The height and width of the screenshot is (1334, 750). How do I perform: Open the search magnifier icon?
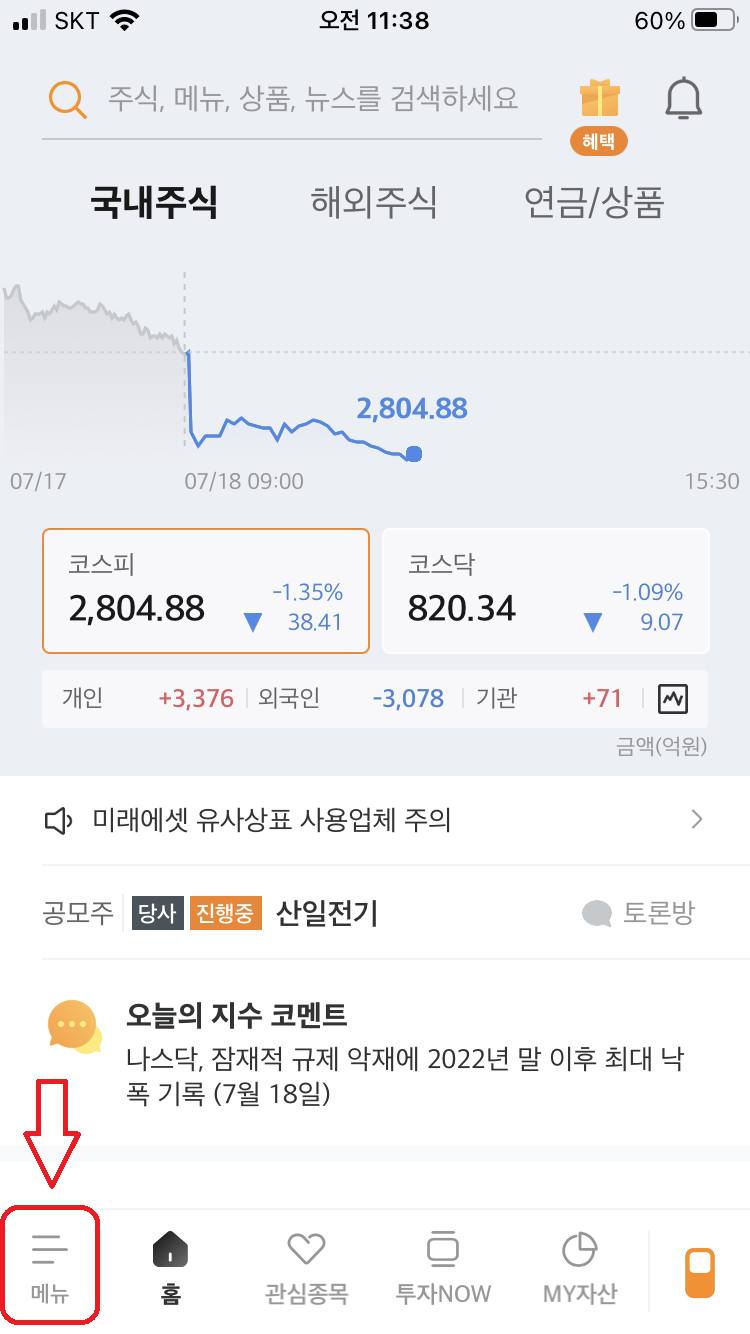[66, 97]
